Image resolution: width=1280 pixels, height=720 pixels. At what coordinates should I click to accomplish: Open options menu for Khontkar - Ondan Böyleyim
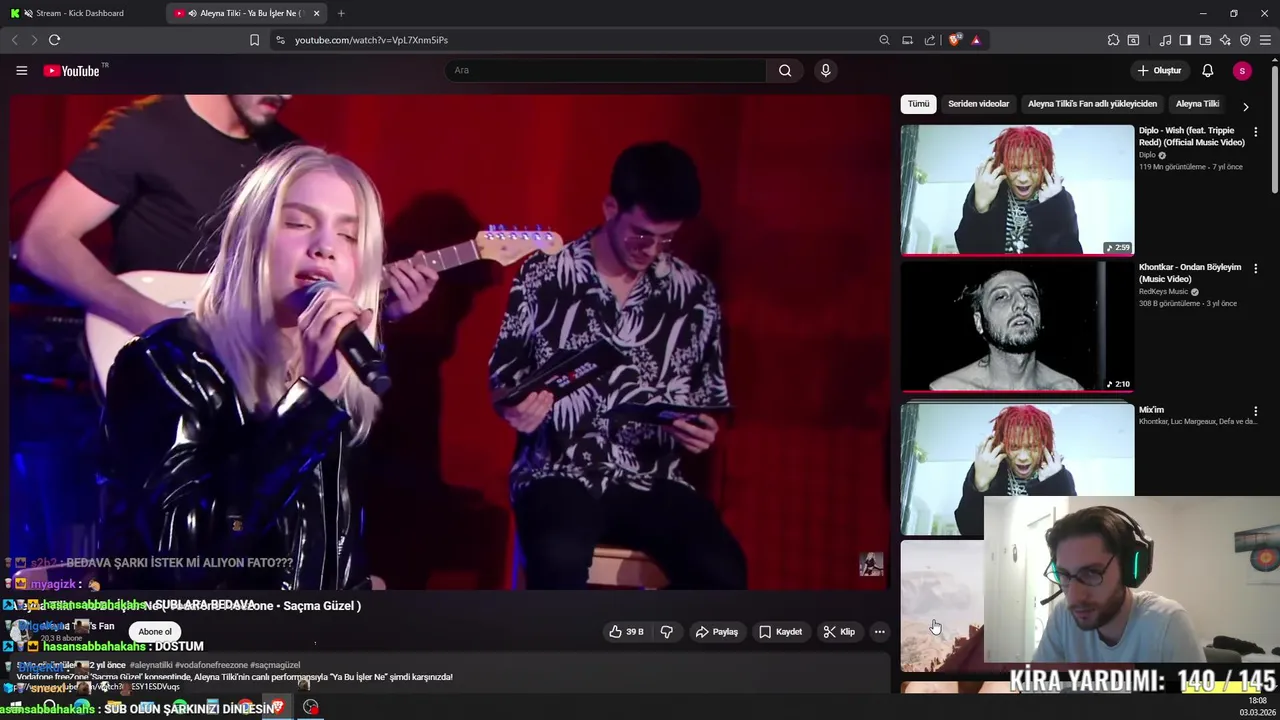coord(1256,268)
